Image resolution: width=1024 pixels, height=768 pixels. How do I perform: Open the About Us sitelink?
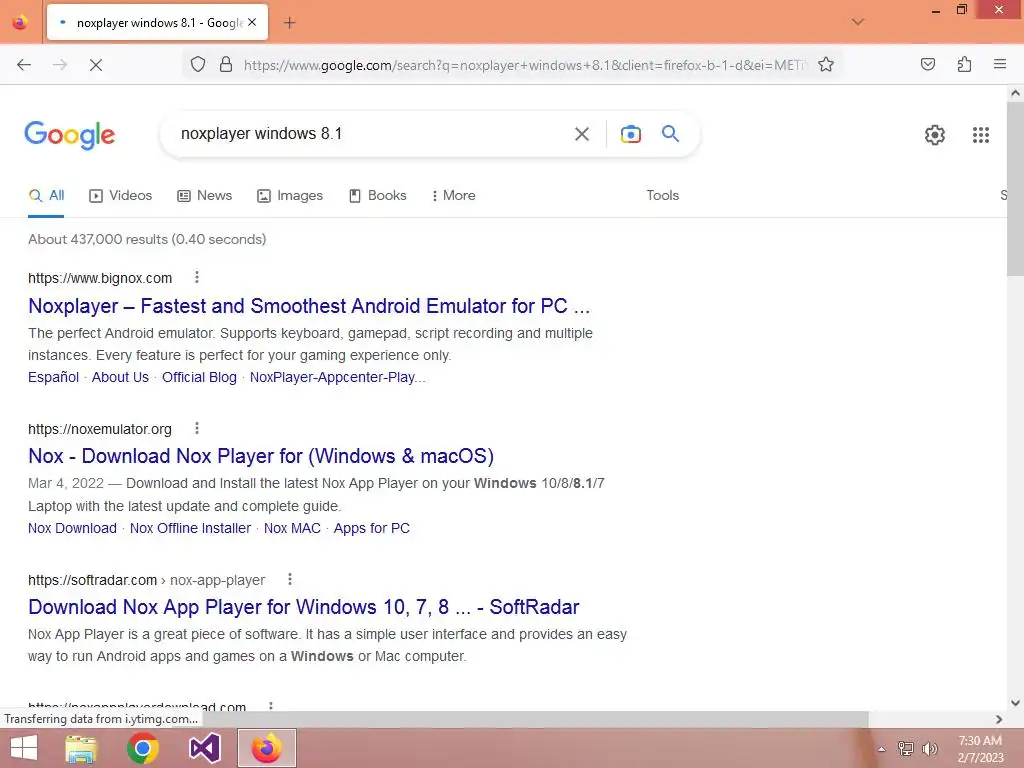click(x=120, y=377)
